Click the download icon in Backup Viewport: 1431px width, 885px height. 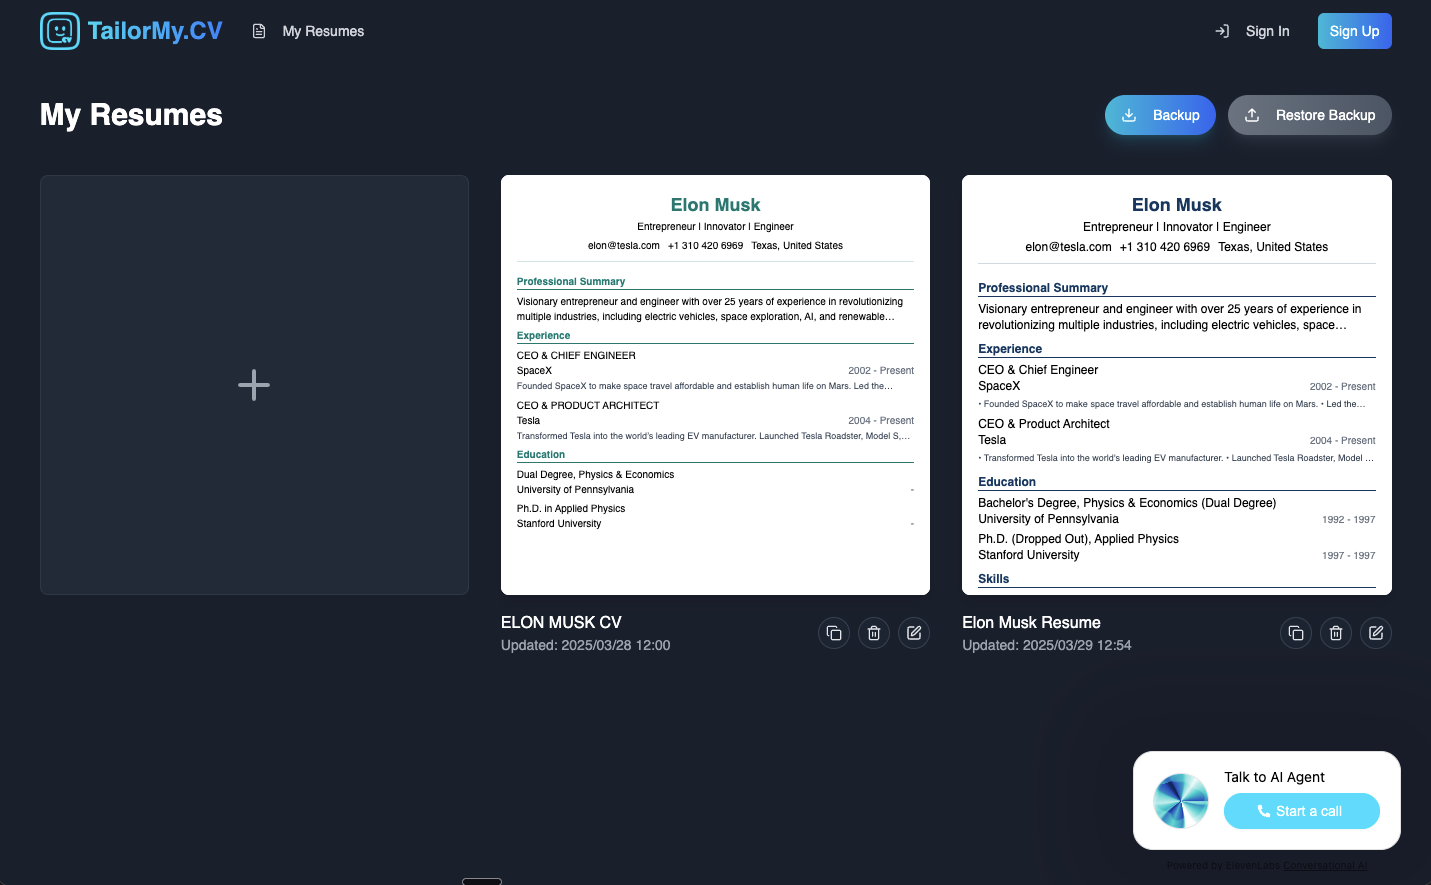tap(1129, 115)
